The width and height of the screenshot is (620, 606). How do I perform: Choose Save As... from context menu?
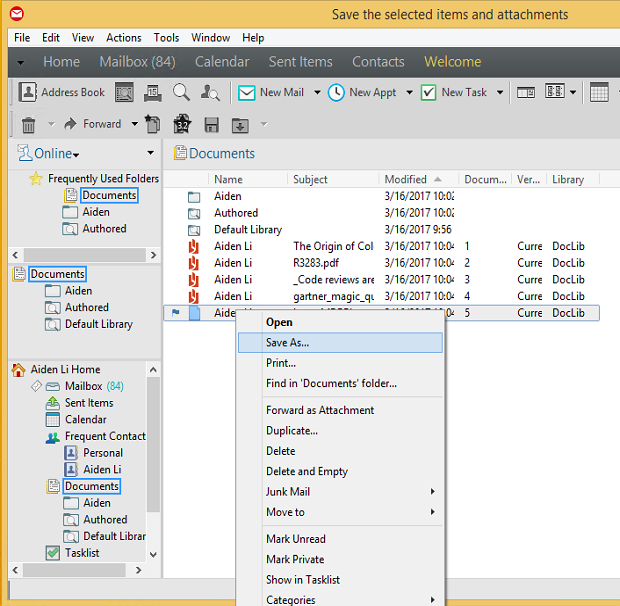point(287,342)
